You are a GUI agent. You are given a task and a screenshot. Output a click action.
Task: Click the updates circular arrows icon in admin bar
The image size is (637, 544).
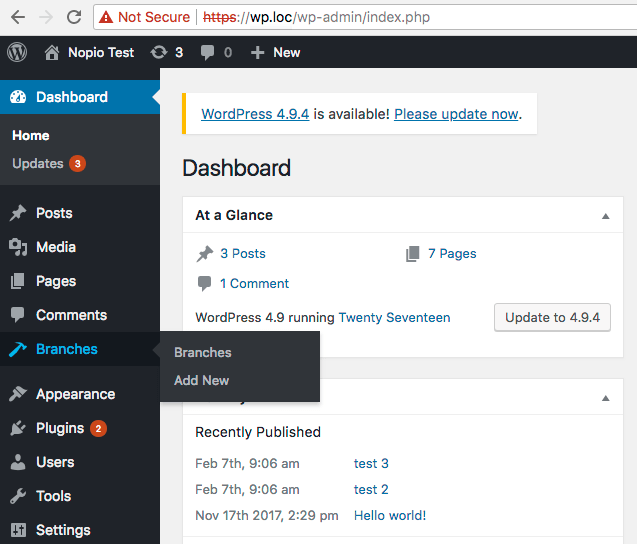tap(159, 52)
